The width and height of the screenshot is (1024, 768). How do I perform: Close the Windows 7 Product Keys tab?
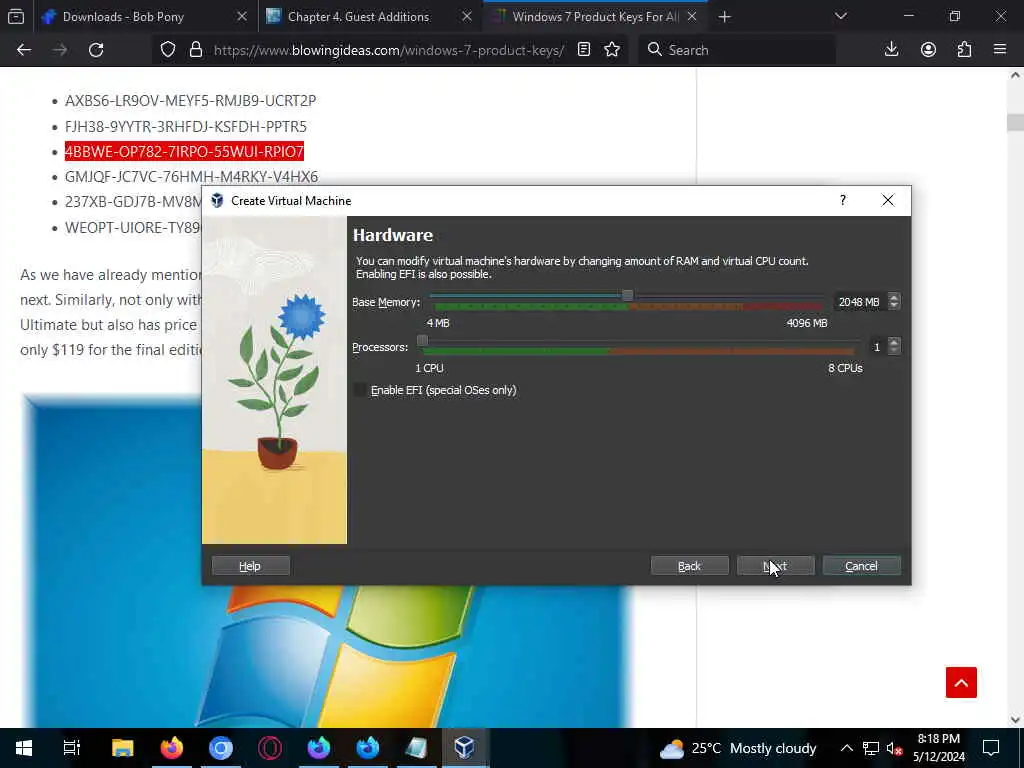coord(692,17)
